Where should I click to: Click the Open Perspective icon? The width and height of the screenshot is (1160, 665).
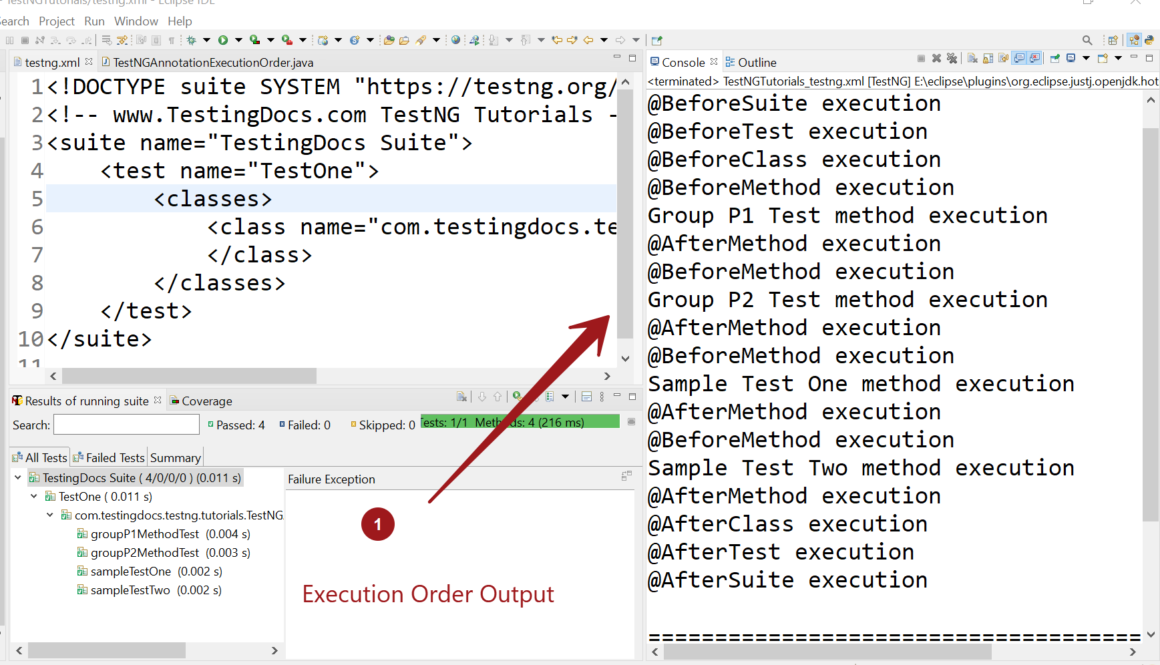click(1112, 40)
